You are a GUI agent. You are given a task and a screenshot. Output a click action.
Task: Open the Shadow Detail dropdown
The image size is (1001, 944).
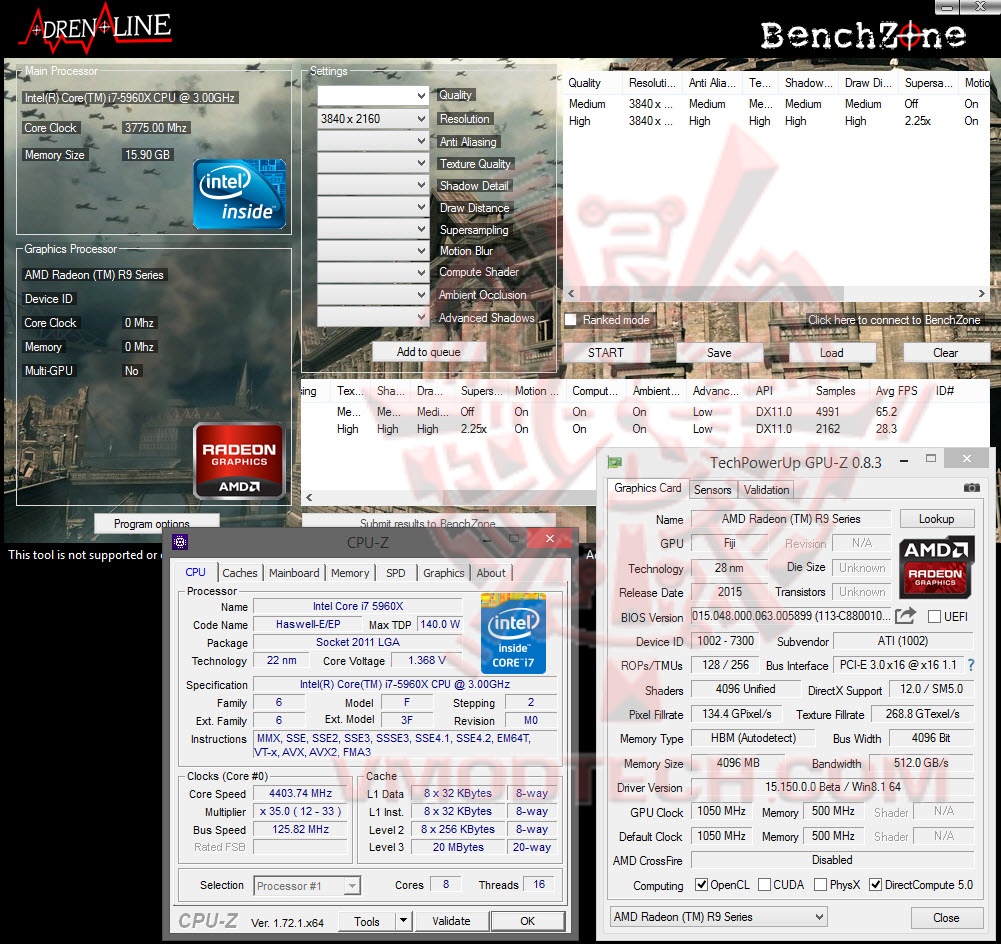pos(372,185)
